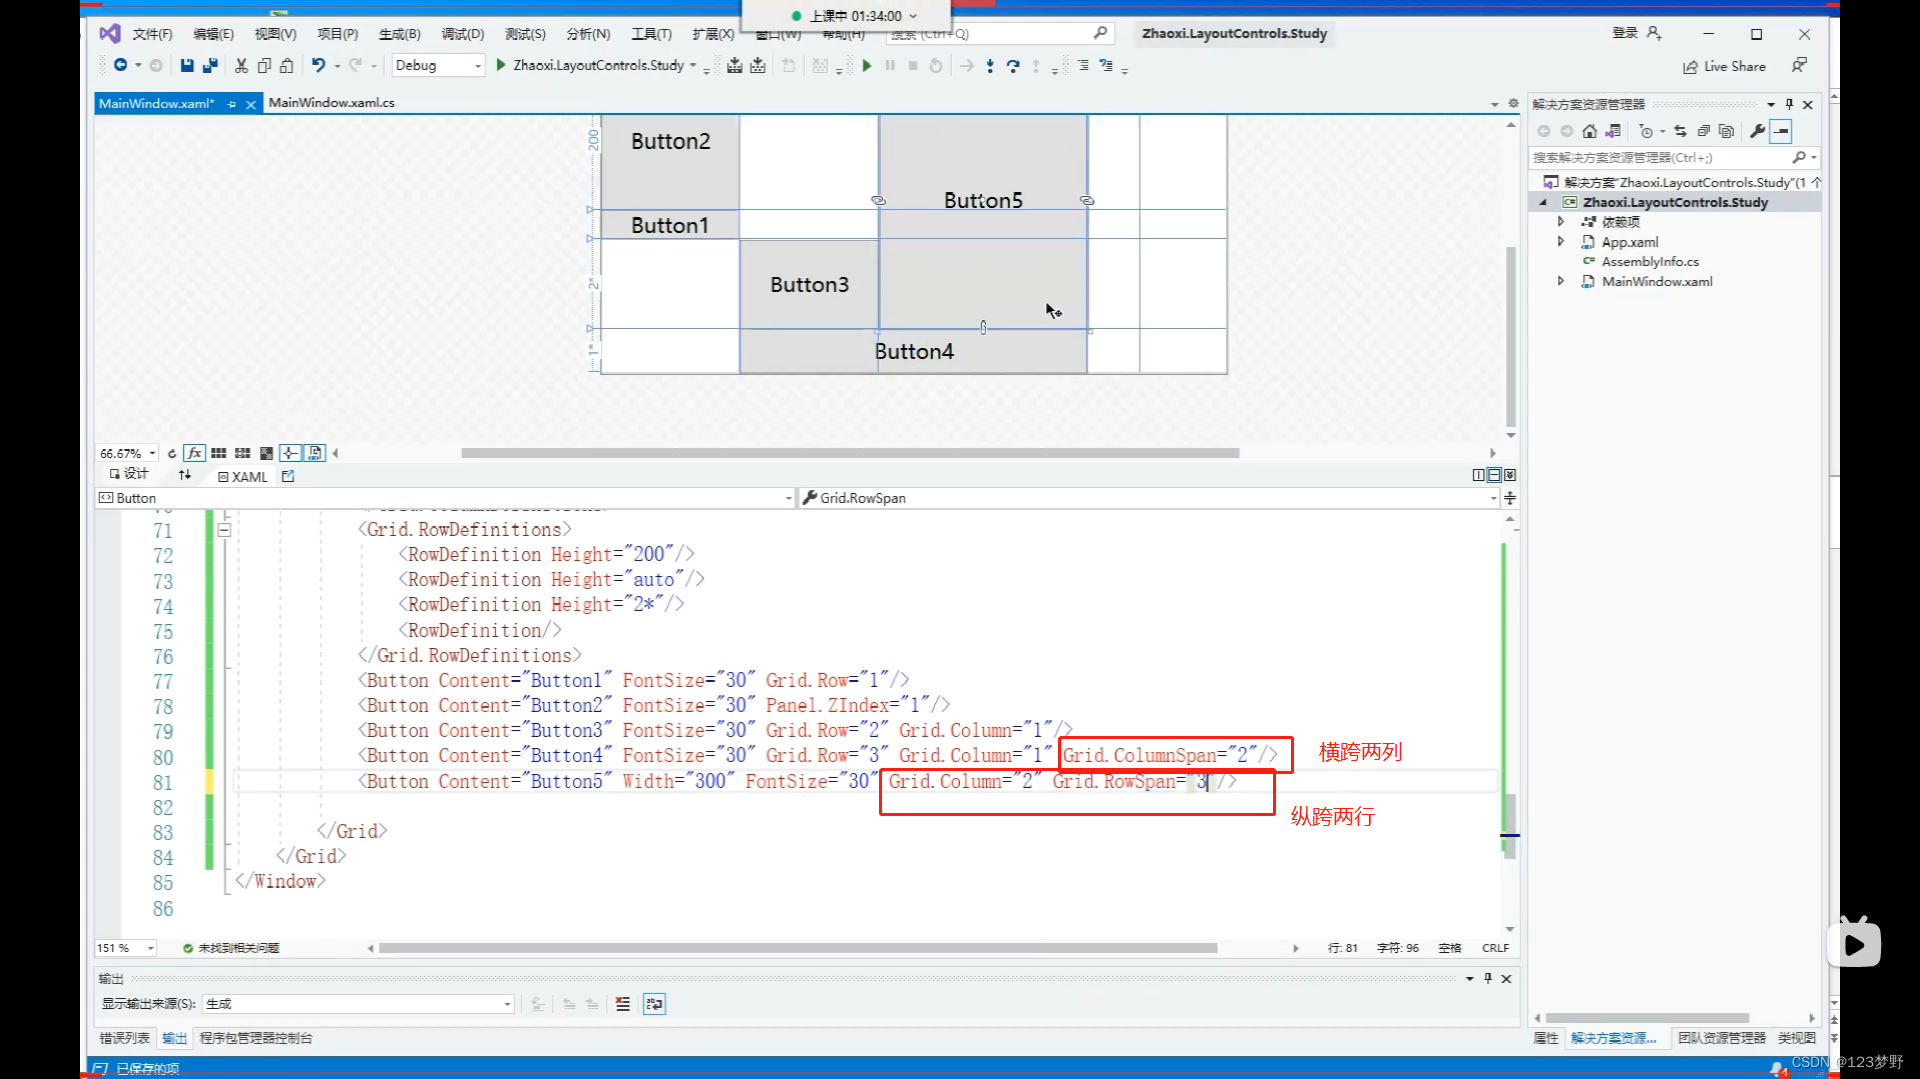Viewport: 1920px width, 1079px height.
Task: Open the Live Share button
Action: 1725,66
